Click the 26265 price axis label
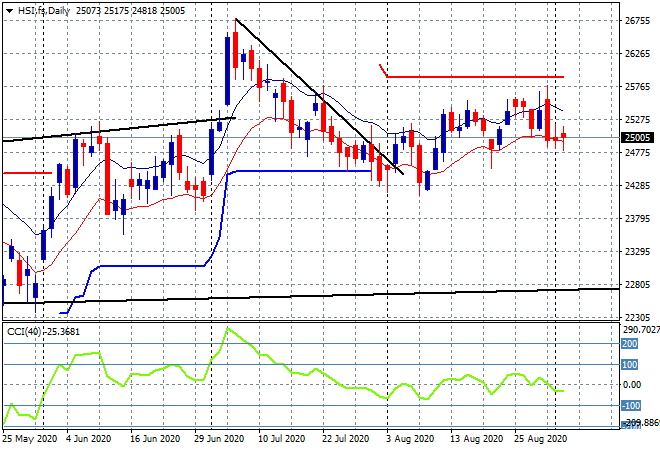Viewport: 660px width, 450px height. 637,53
